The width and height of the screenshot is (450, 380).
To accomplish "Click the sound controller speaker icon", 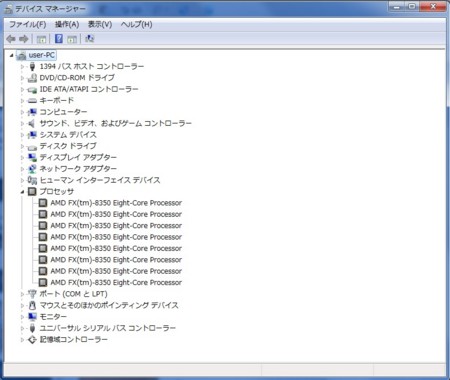I will [x=32, y=124].
